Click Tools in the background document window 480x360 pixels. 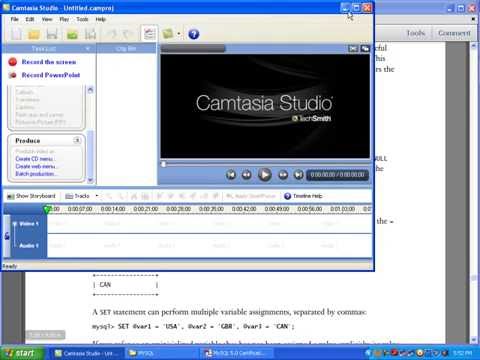[x=416, y=33]
